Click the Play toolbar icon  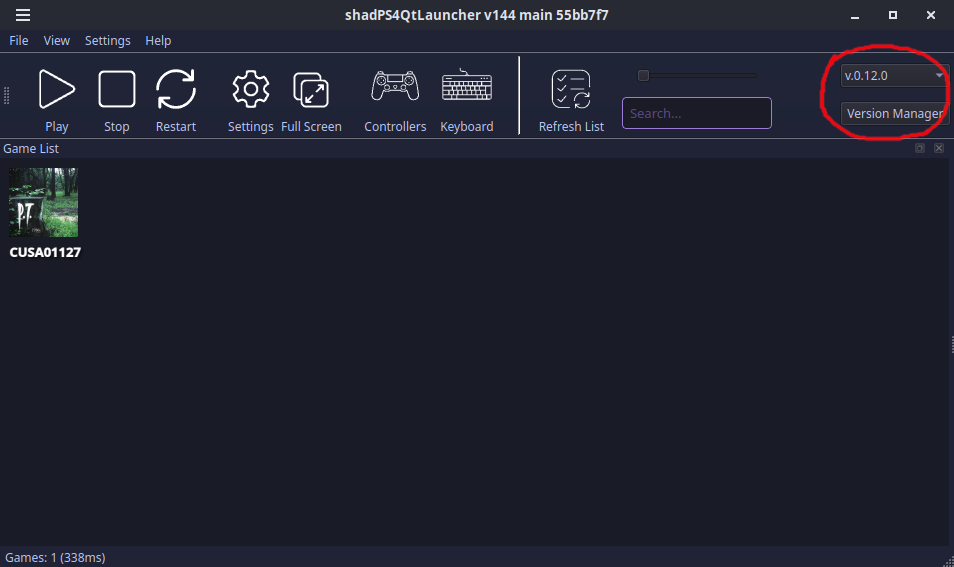coord(57,89)
